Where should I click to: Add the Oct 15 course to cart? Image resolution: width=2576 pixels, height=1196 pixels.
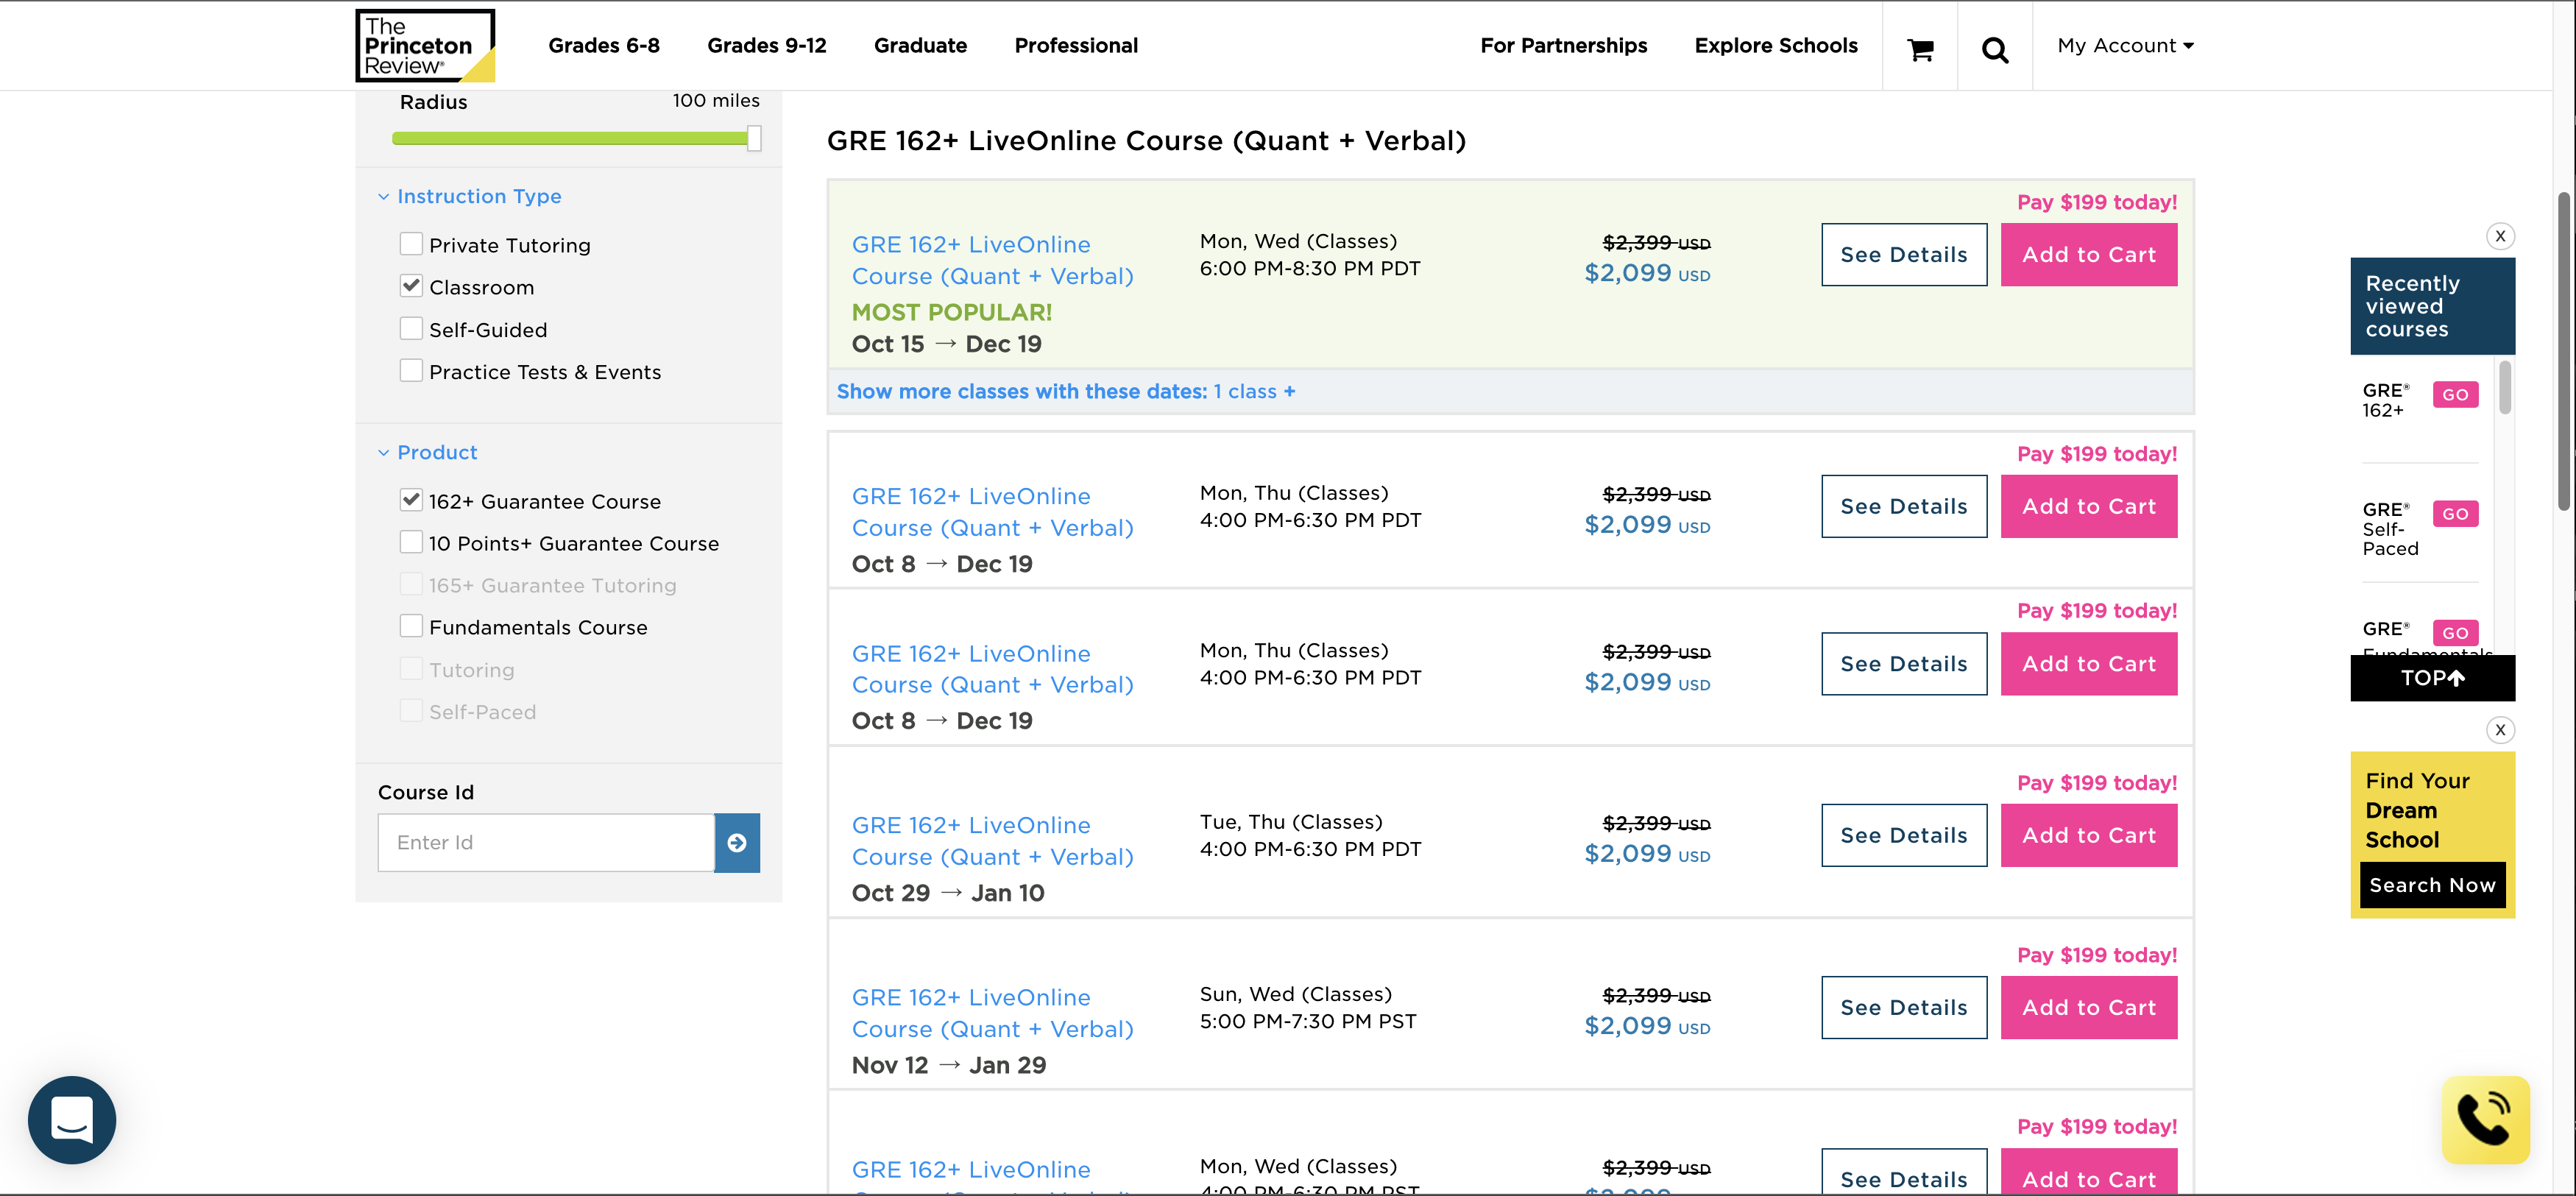tap(2088, 254)
